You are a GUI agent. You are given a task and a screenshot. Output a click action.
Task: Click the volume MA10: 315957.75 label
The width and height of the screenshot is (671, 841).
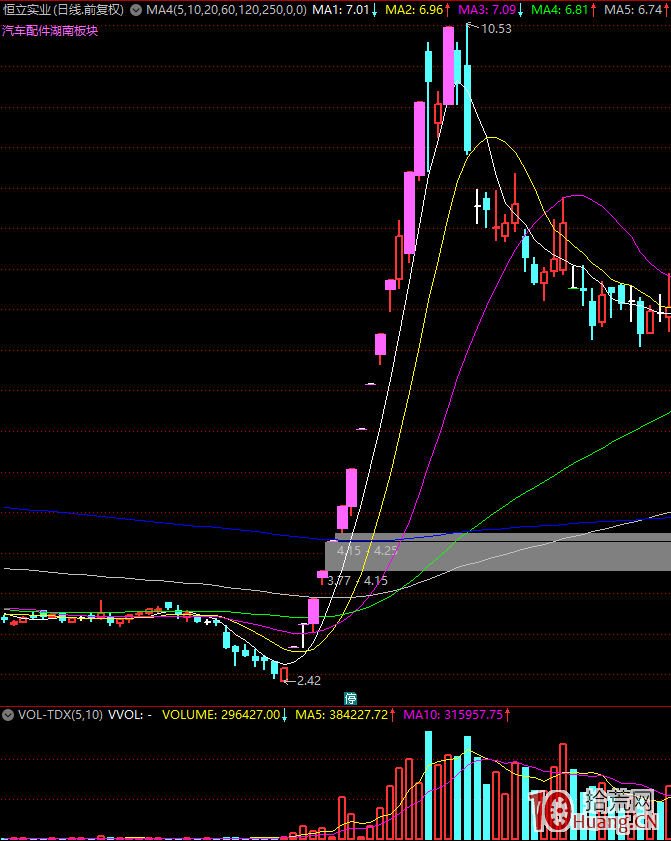pos(456,715)
